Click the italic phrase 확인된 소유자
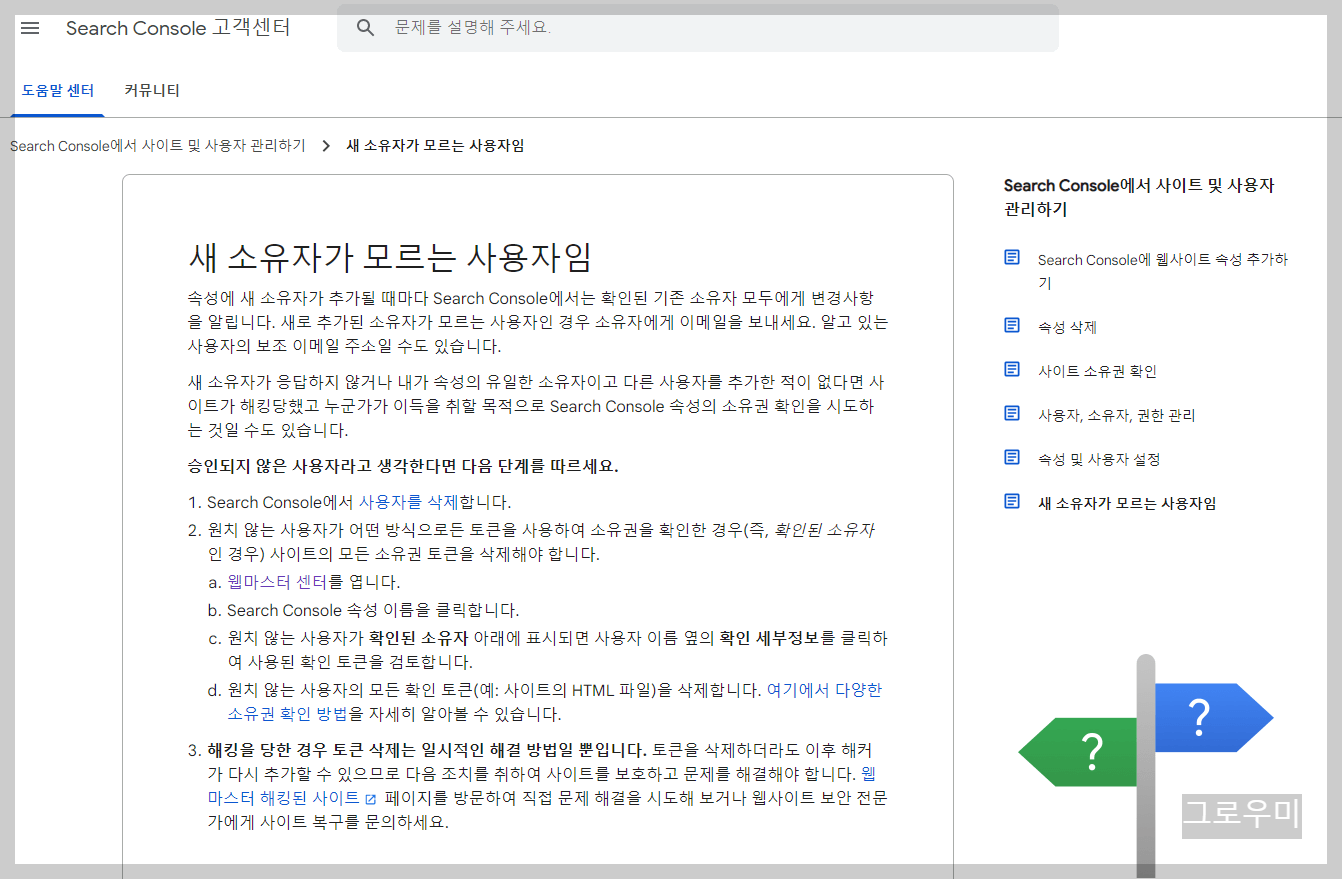The width and height of the screenshot is (1342, 879). click(x=826, y=530)
